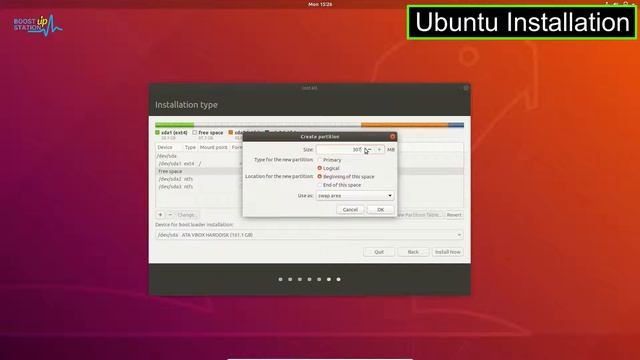Click the free space legend swatch

tap(195, 133)
